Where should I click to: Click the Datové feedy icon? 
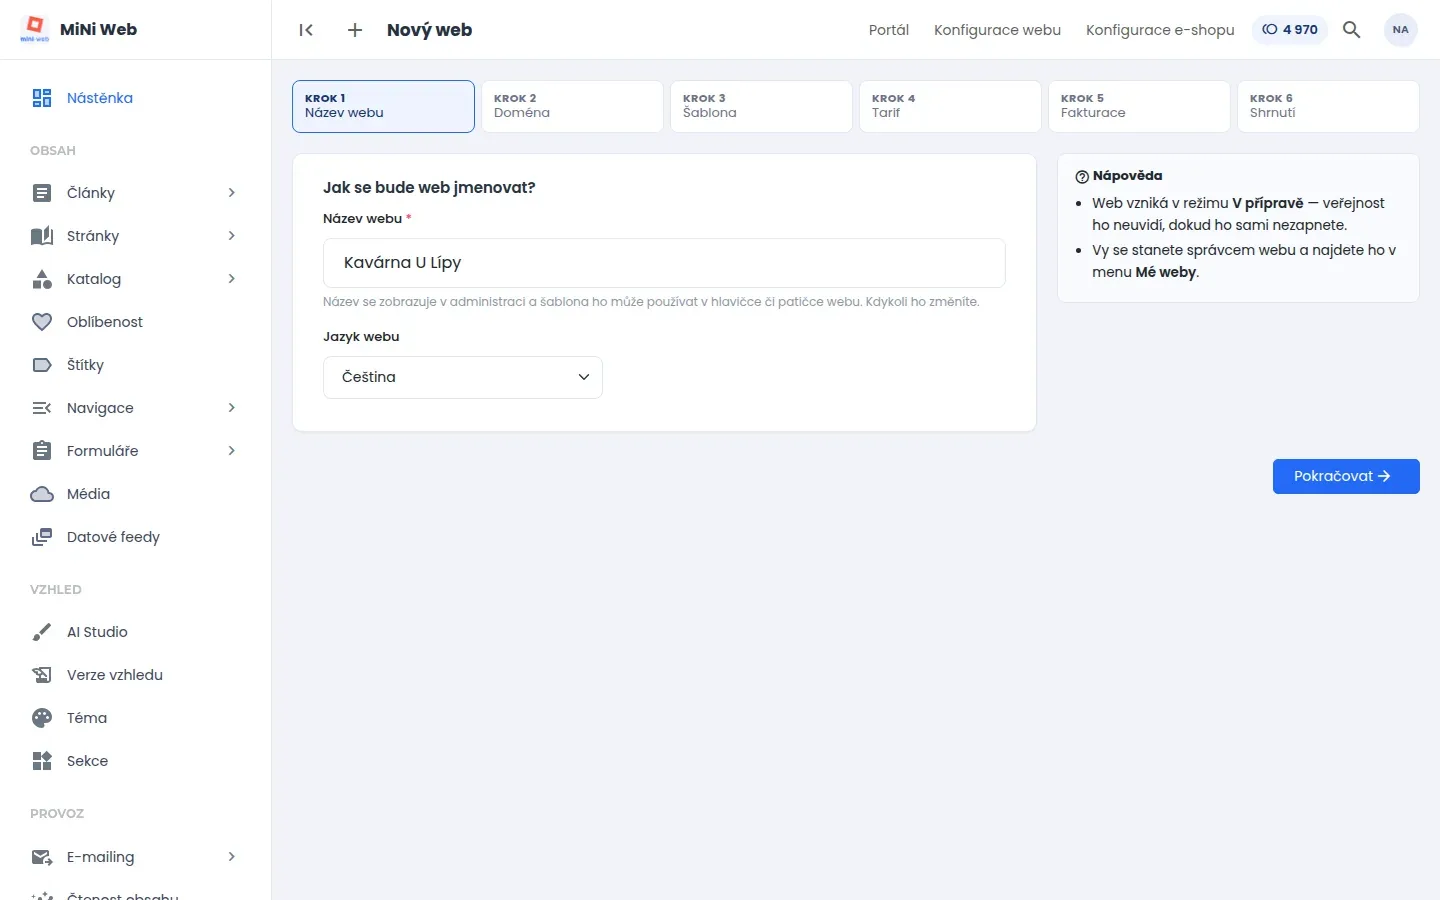coord(42,537)
